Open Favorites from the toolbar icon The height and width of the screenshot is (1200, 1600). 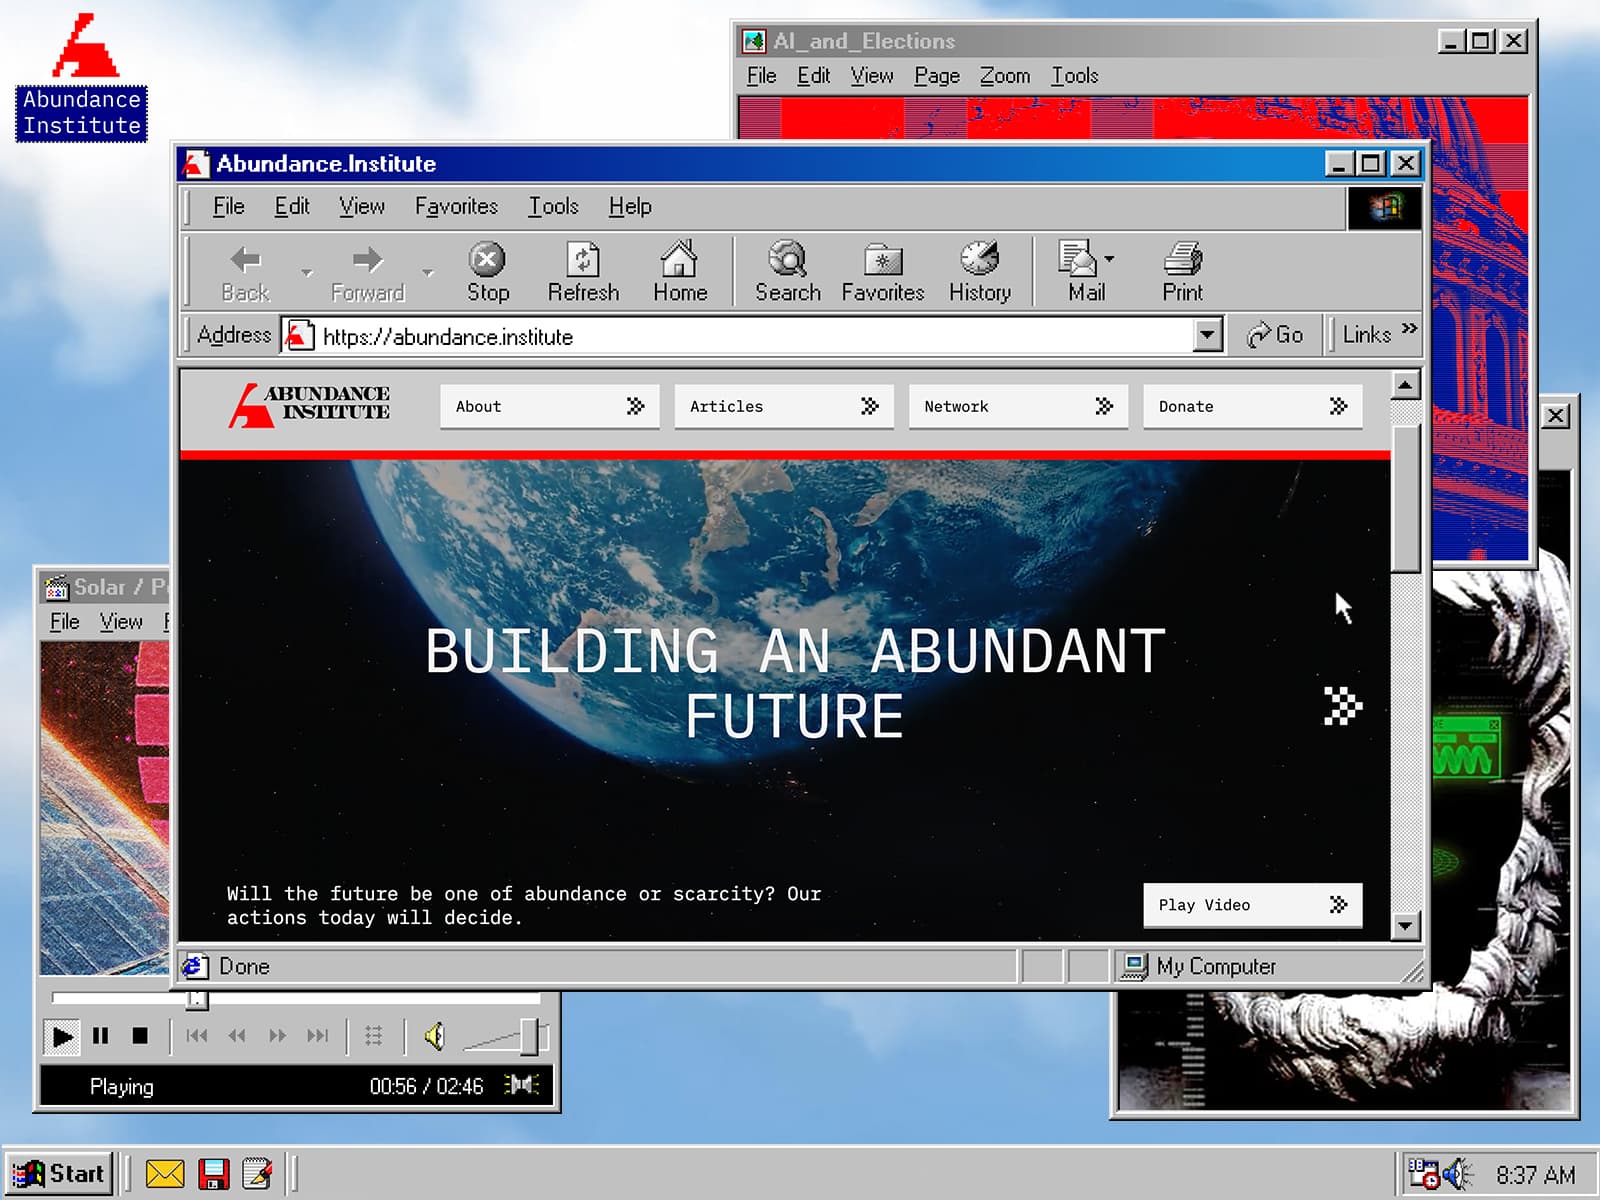(x=882, y=263)
